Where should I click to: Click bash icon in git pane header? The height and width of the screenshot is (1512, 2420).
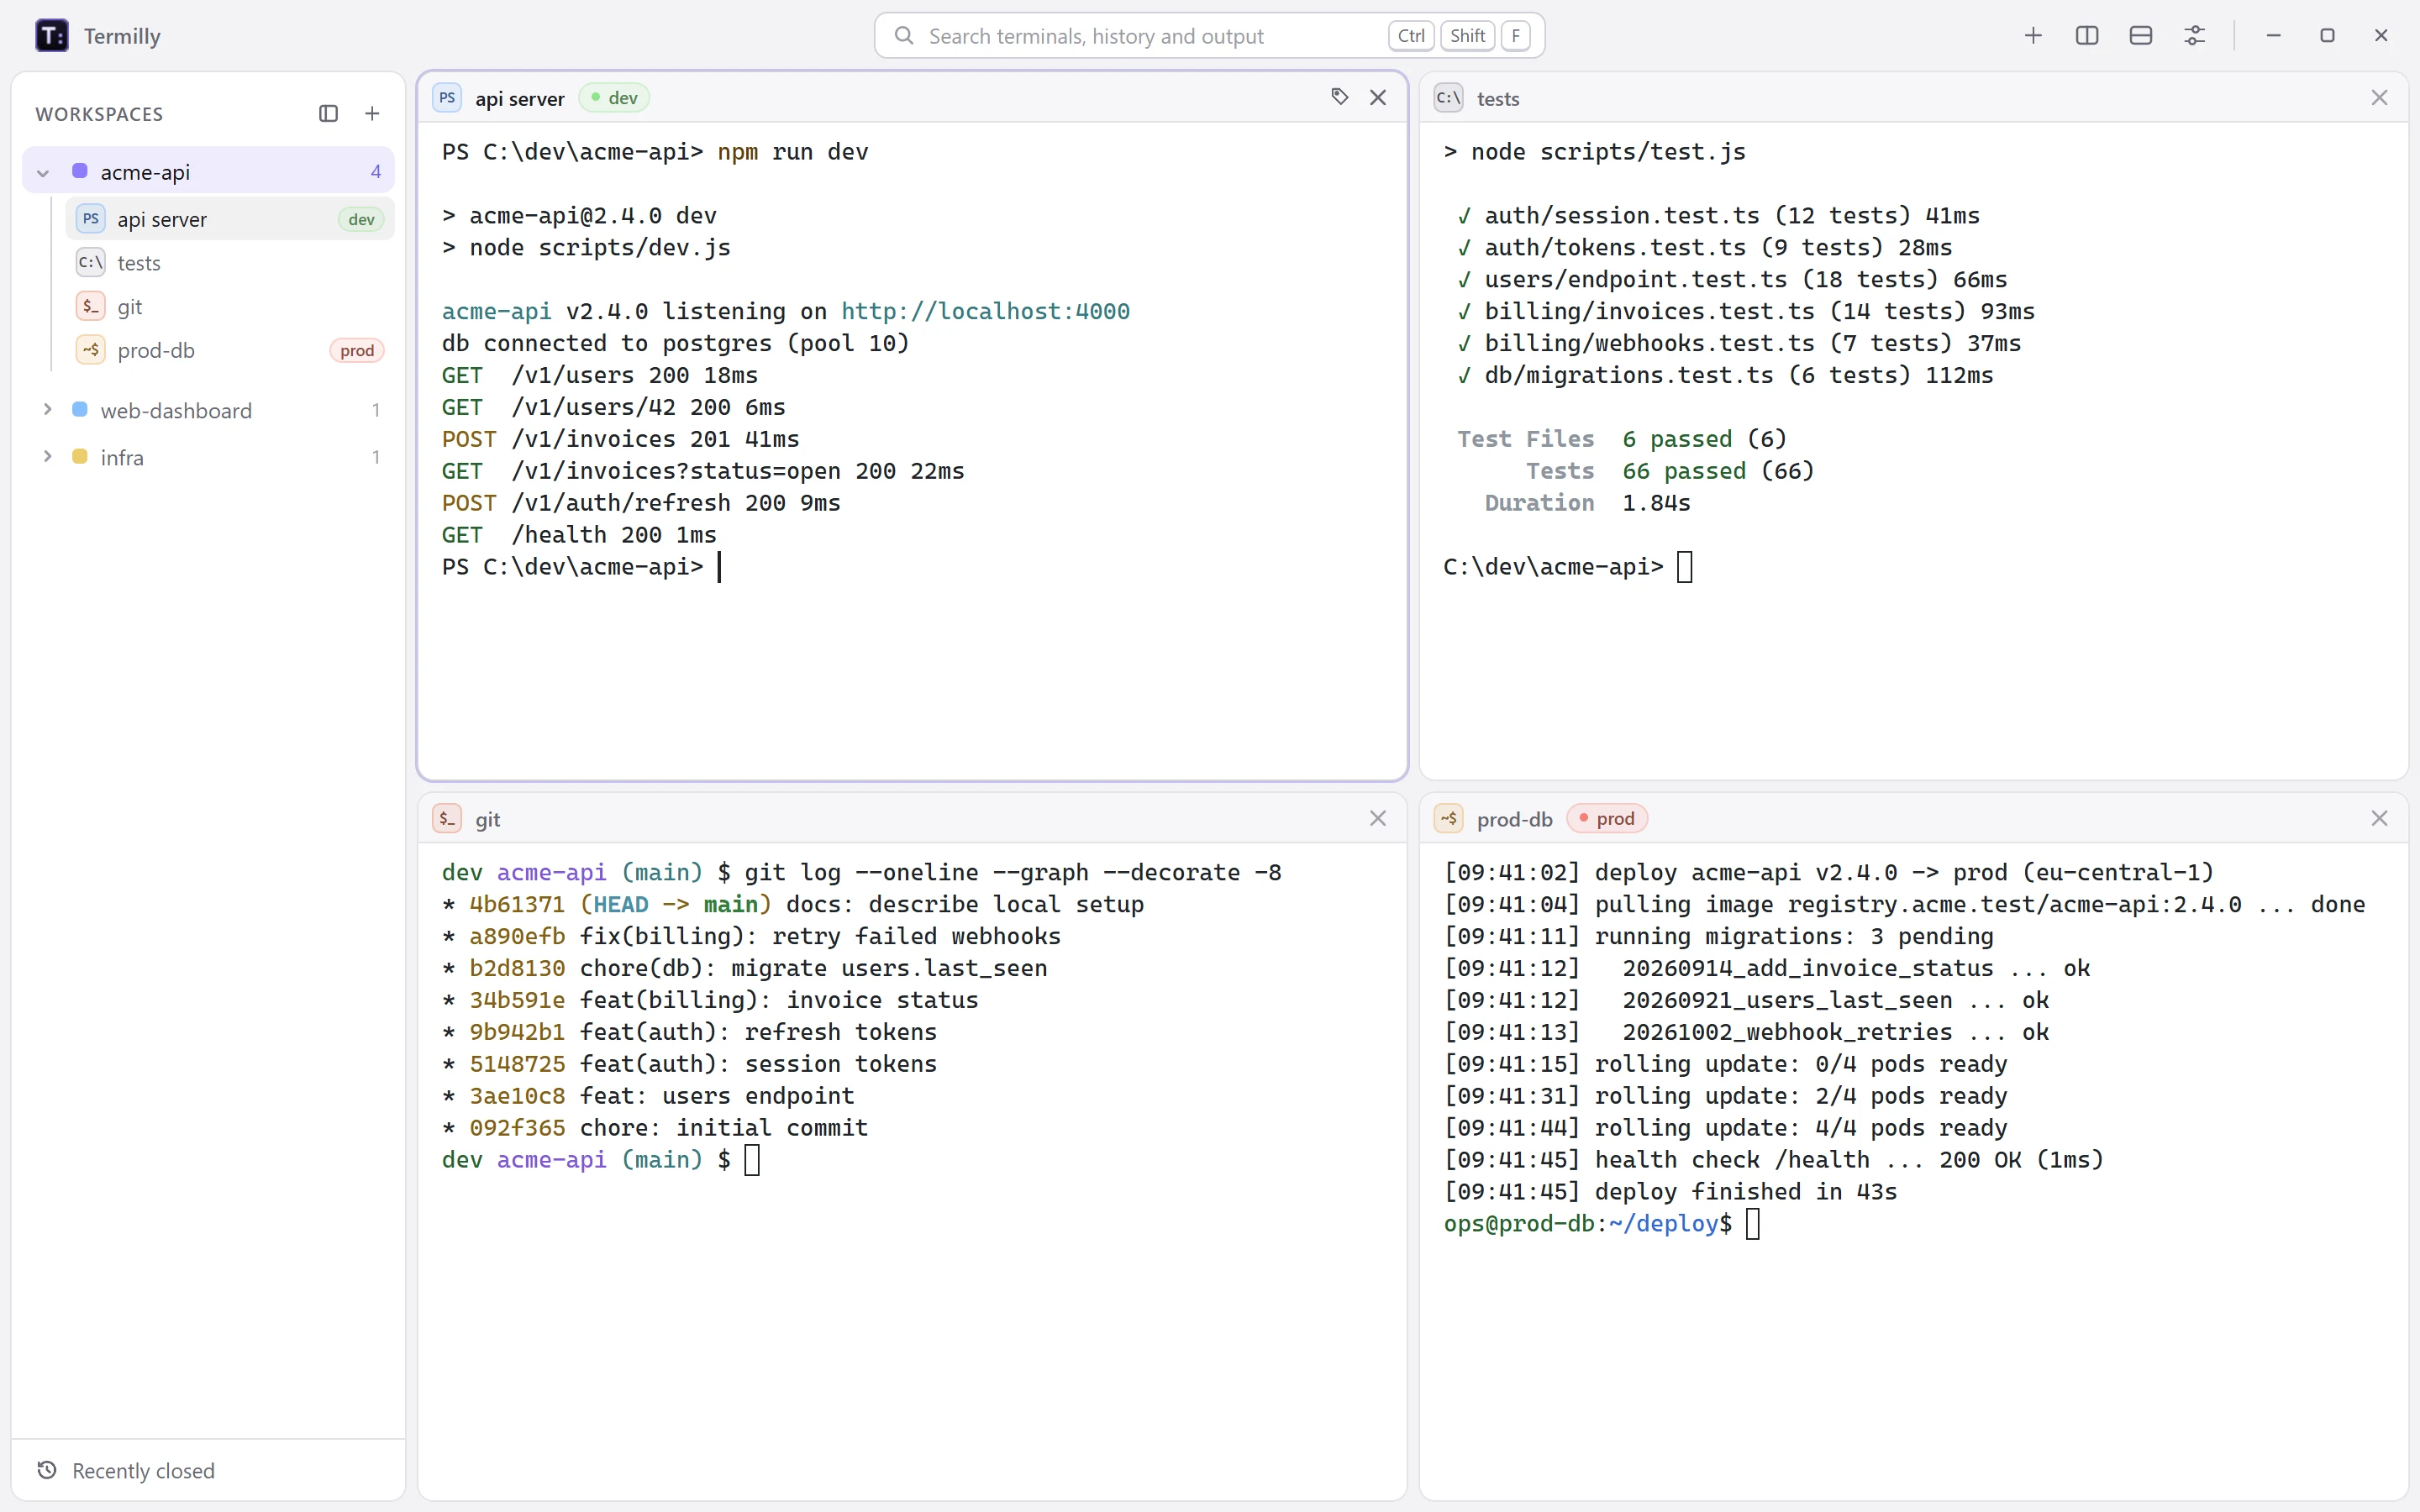pos(447,818)
